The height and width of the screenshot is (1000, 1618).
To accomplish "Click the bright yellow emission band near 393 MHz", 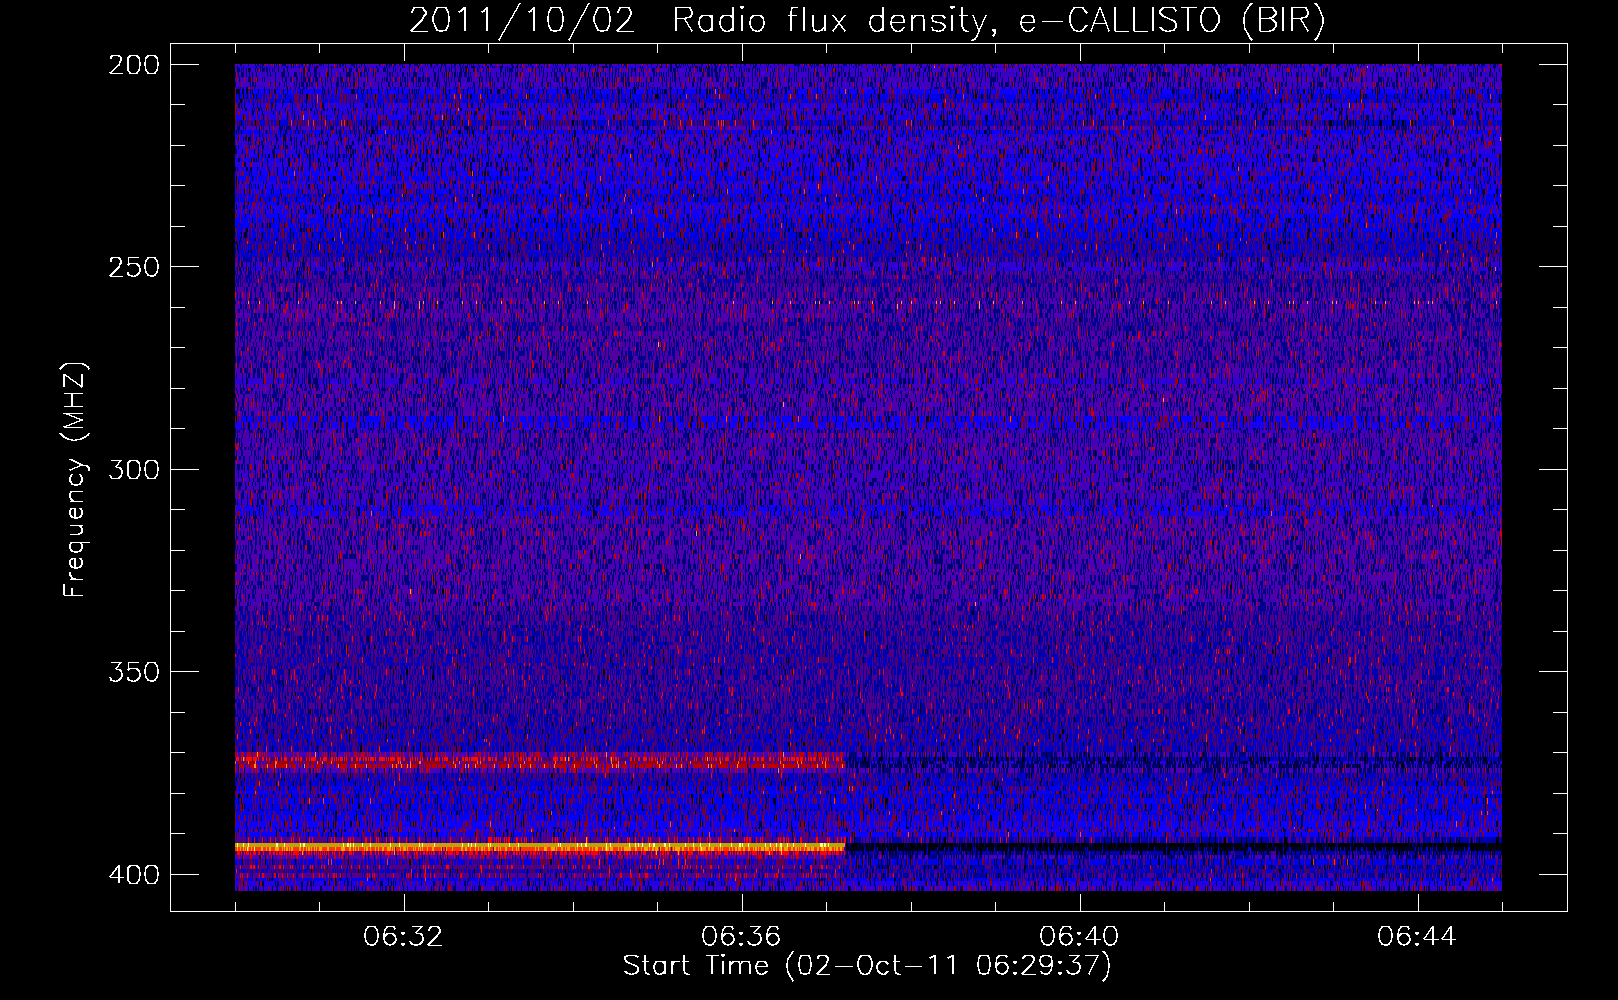I will click(540, 847).
